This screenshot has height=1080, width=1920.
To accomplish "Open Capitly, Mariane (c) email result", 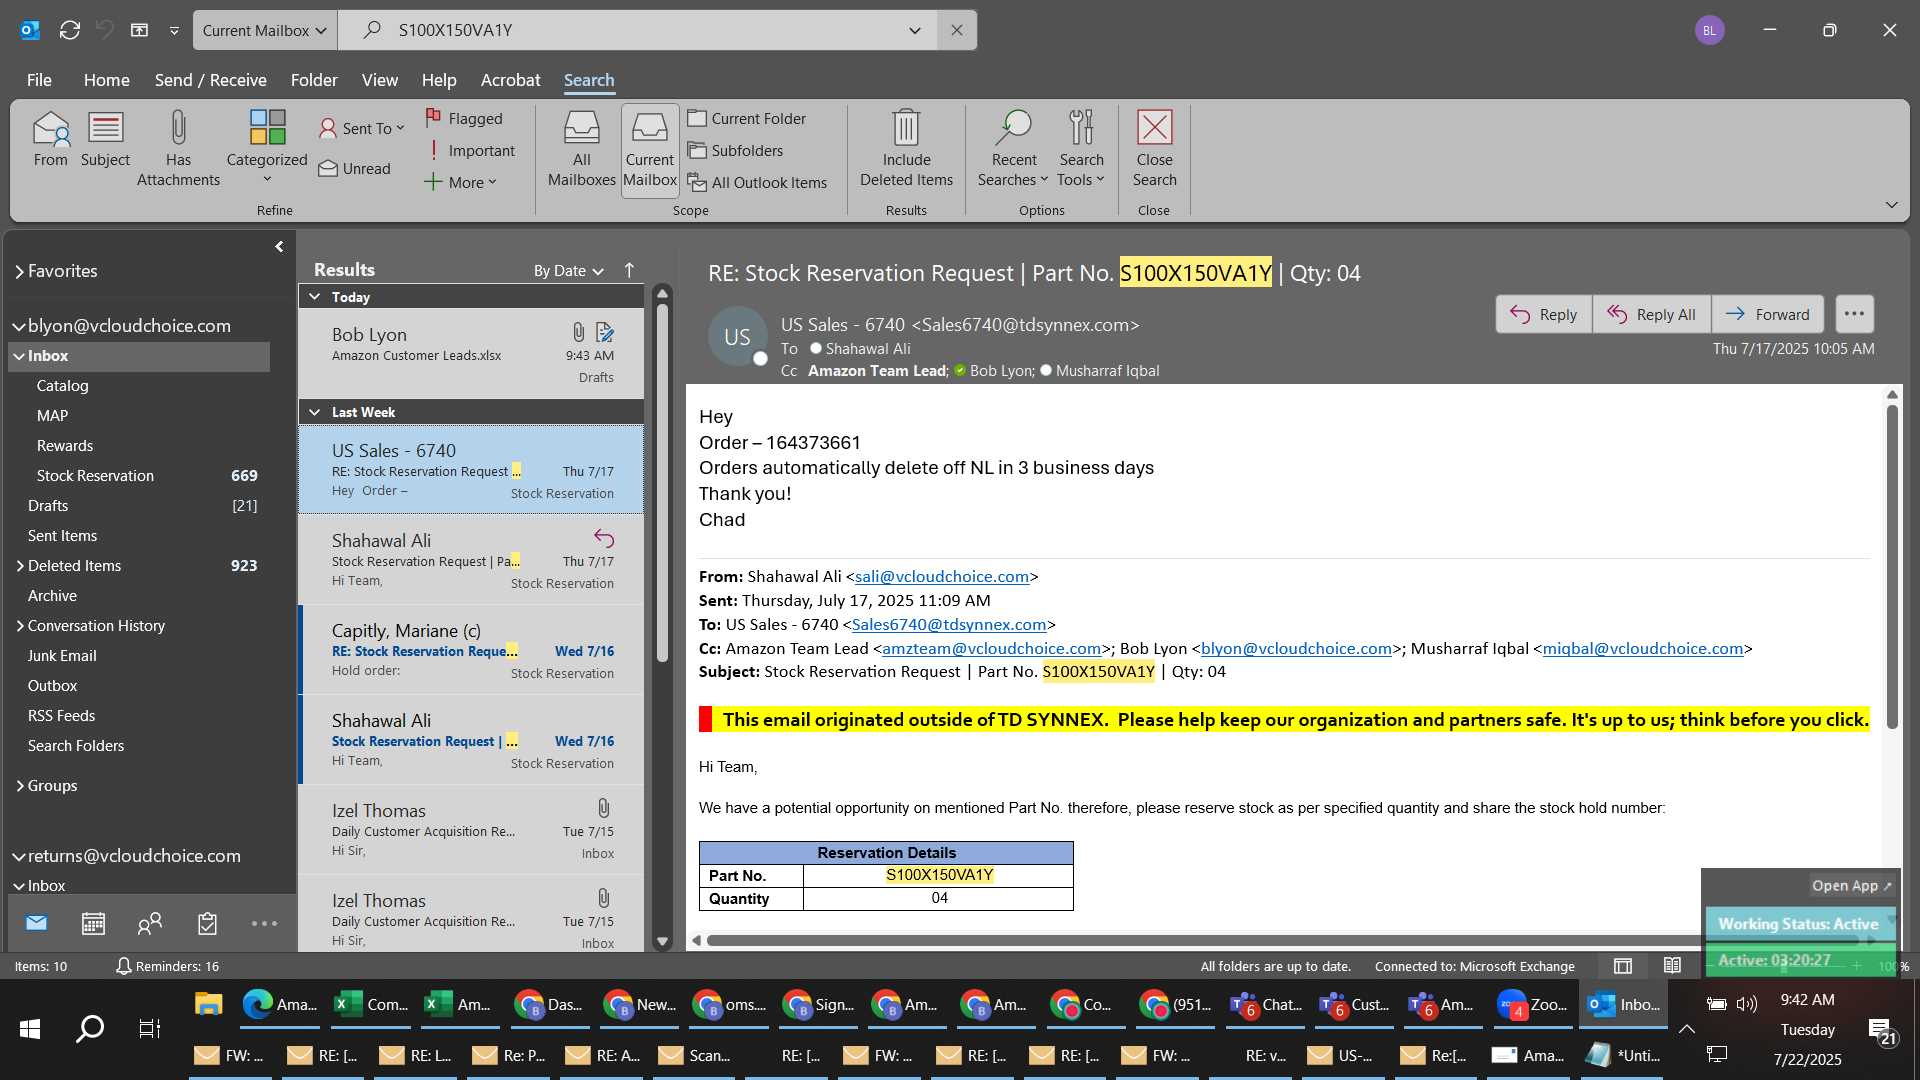I will [x=471, y=650].
